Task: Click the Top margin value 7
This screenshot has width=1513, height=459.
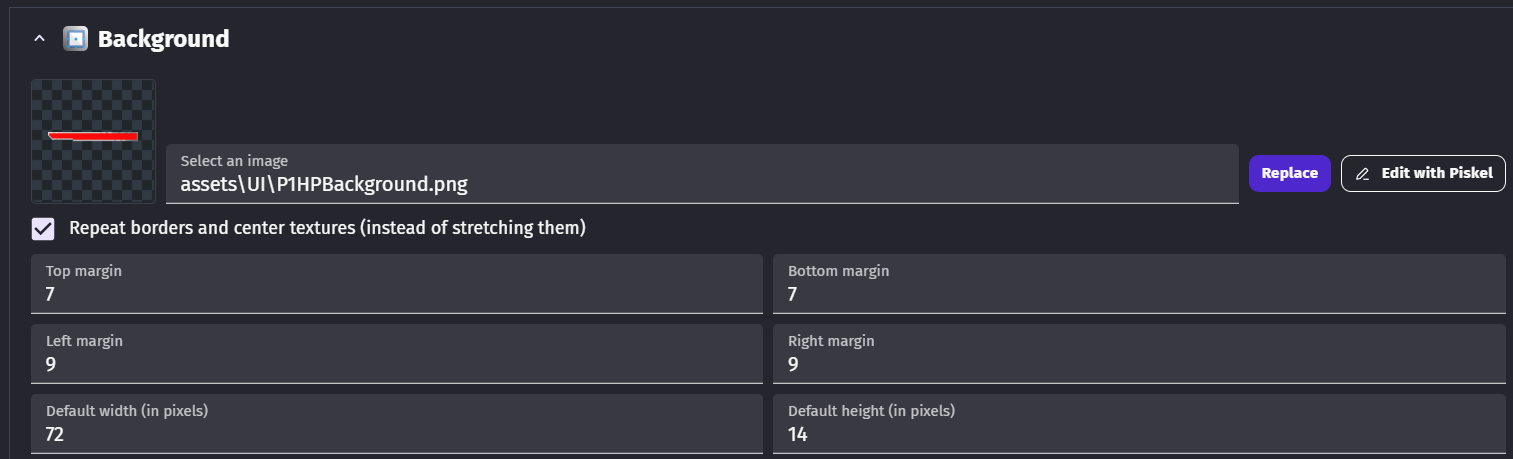Action: [x=51, y=295]
